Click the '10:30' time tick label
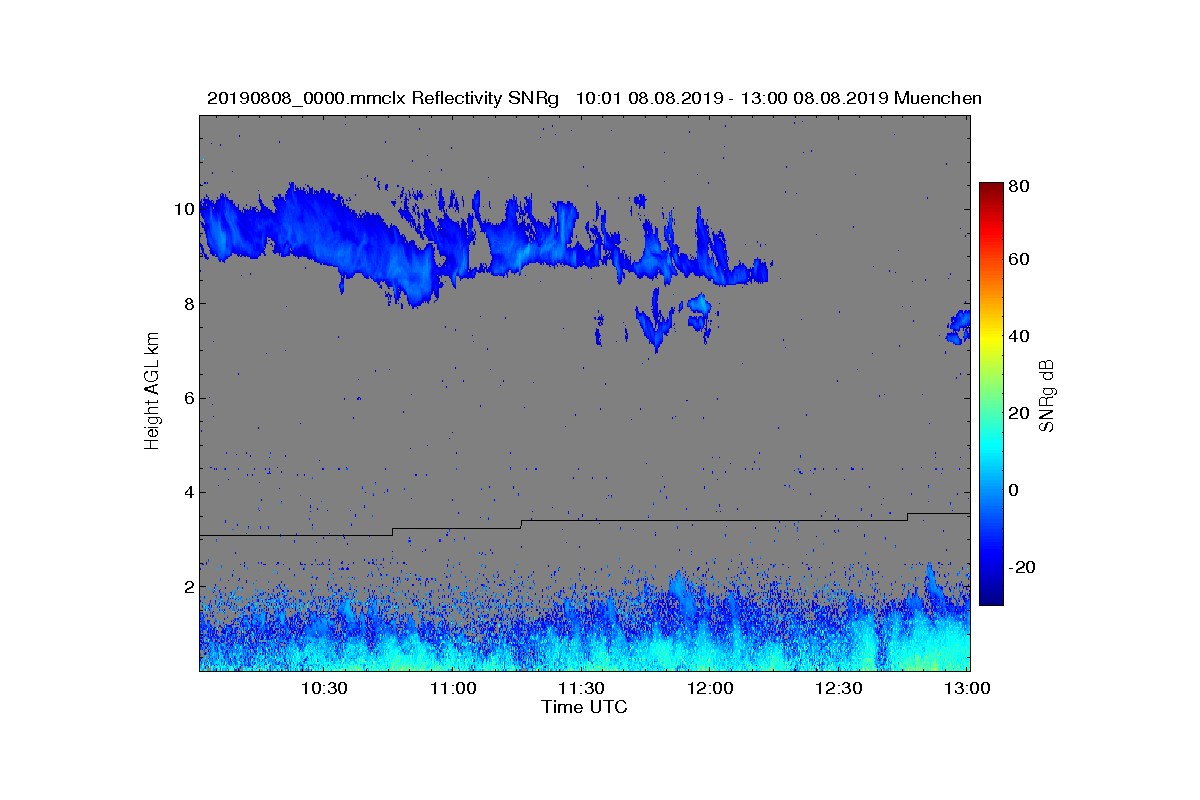 (x=324, y=688)
